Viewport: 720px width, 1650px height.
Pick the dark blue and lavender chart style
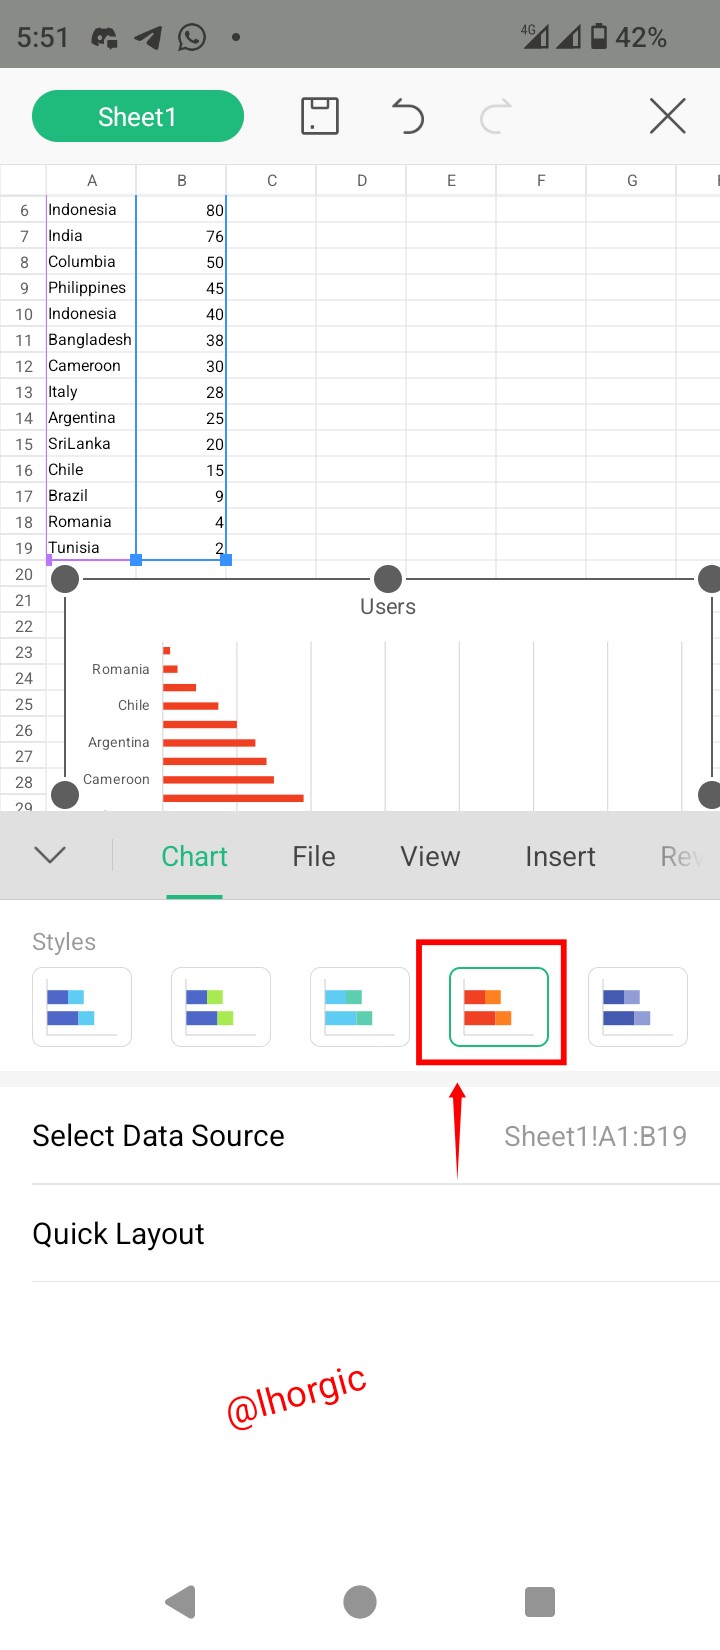(638, 1007)
